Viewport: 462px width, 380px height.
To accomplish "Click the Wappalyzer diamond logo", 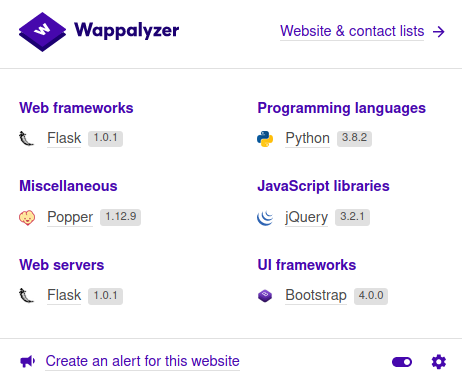I will click(42, 32).
